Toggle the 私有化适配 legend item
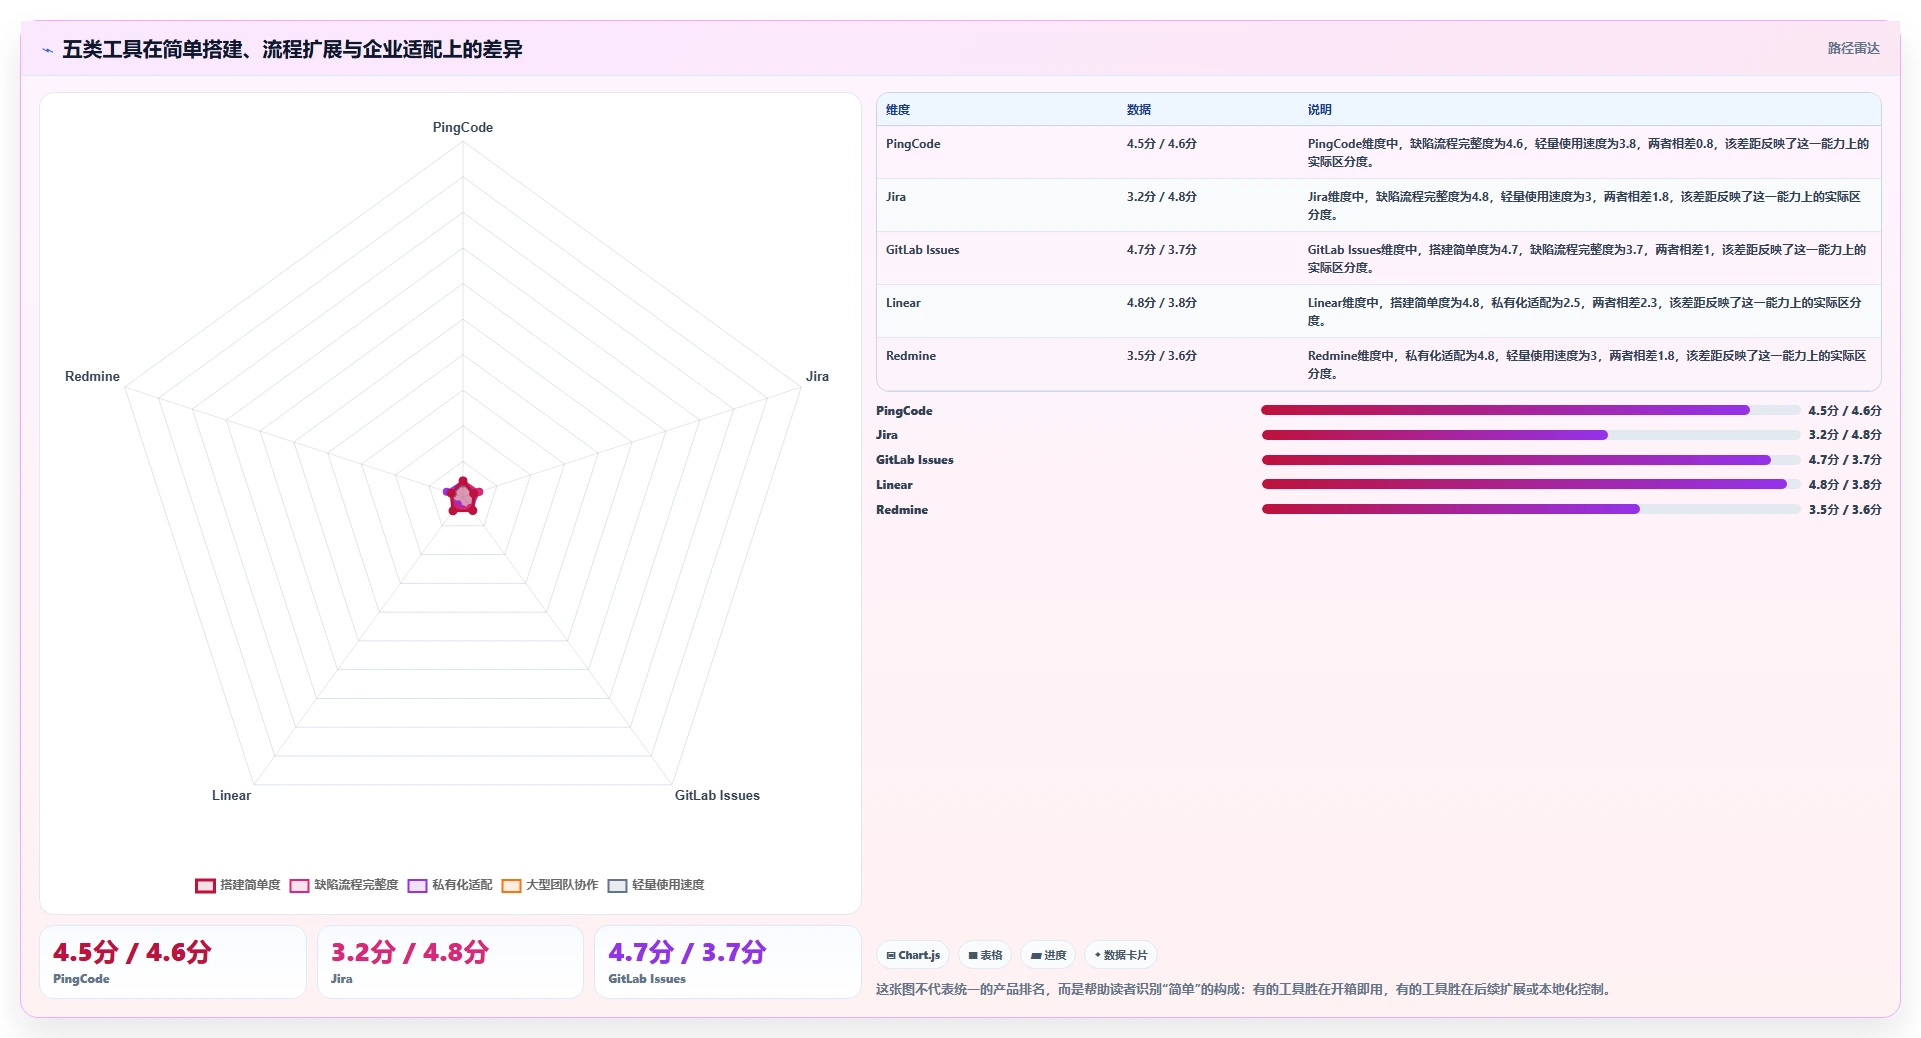Viewport: 1921px width, 1038px height. (x=450, y=885)
